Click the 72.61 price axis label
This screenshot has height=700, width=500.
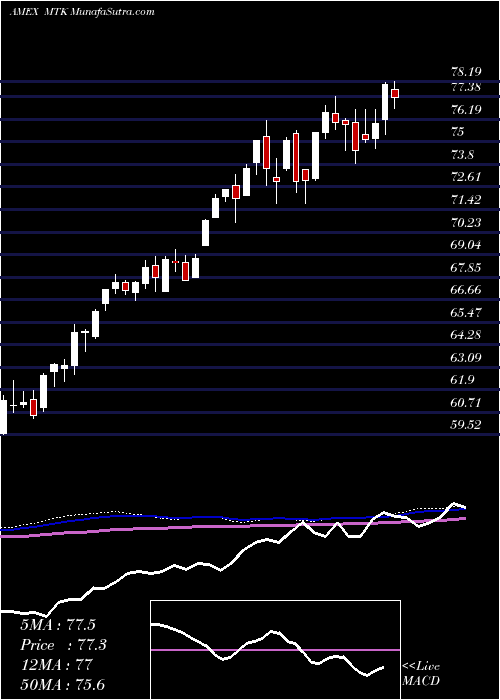click(x=467, y=177)
